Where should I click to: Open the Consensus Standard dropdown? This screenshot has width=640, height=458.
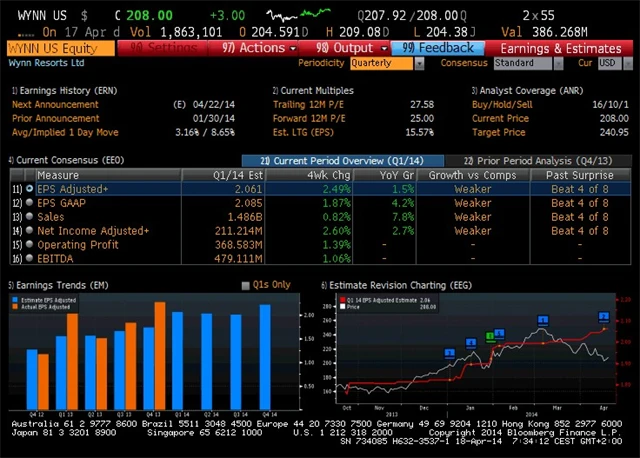(x=529, y=63)
